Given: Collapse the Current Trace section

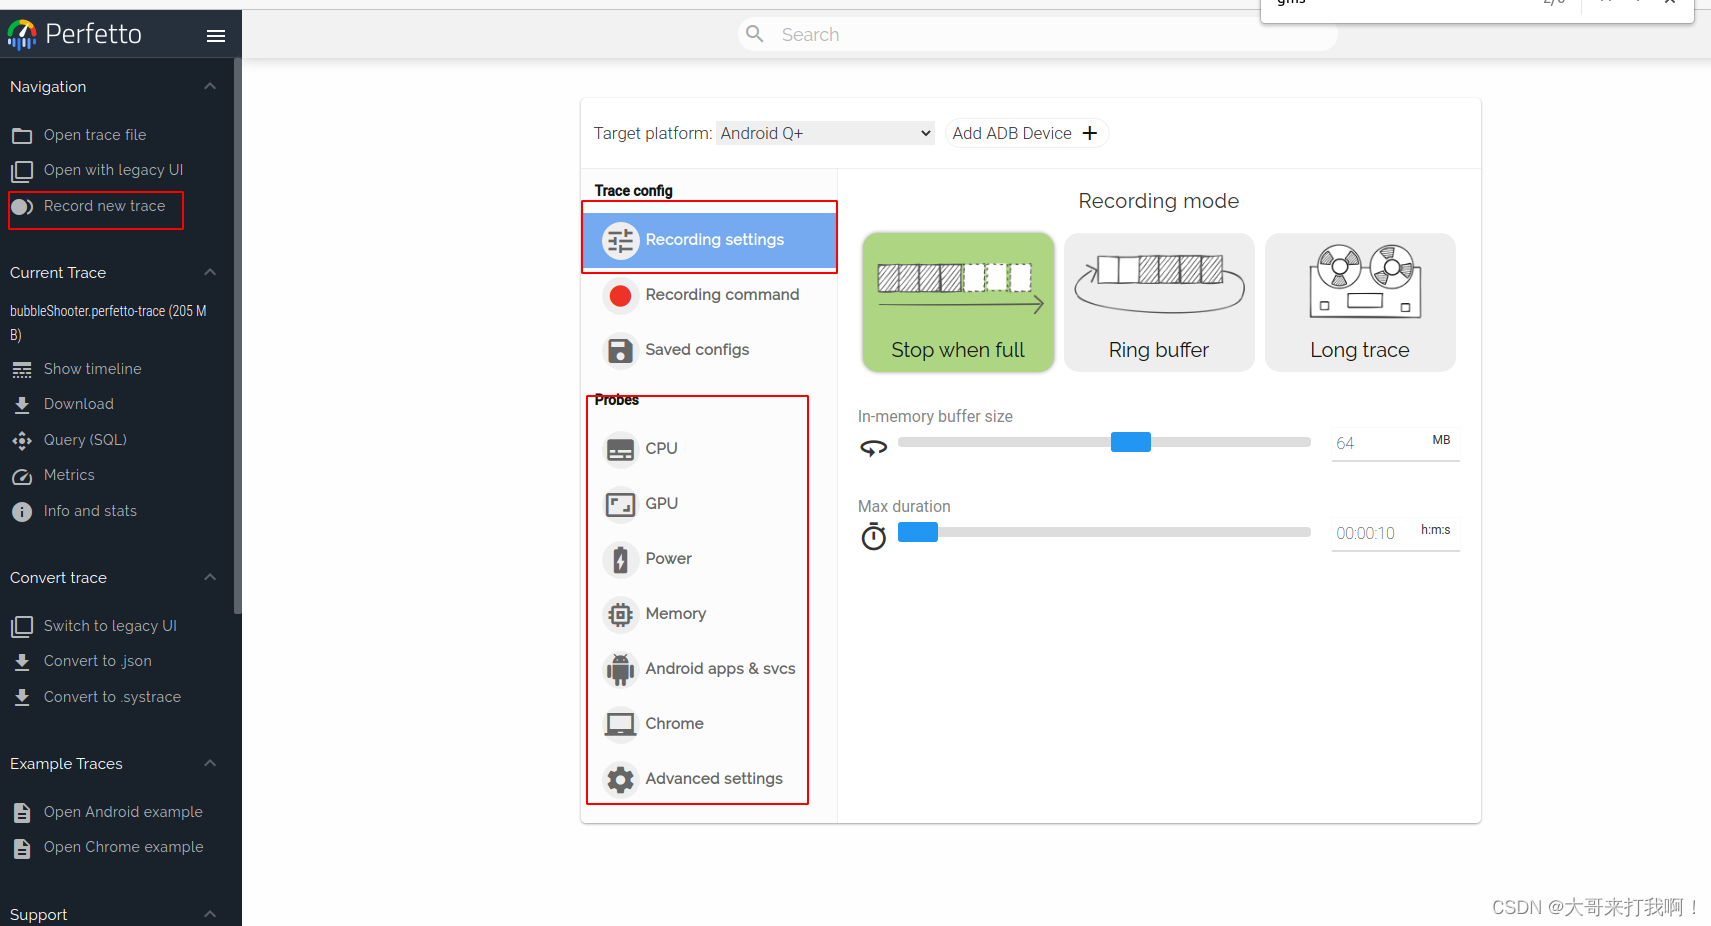Looking at the screenshot, I should pos(210,273).
